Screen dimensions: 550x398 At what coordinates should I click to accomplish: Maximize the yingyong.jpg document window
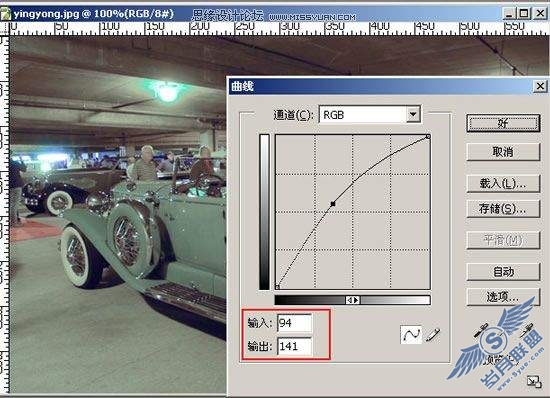pyautogui.click(x=524, y=14)
